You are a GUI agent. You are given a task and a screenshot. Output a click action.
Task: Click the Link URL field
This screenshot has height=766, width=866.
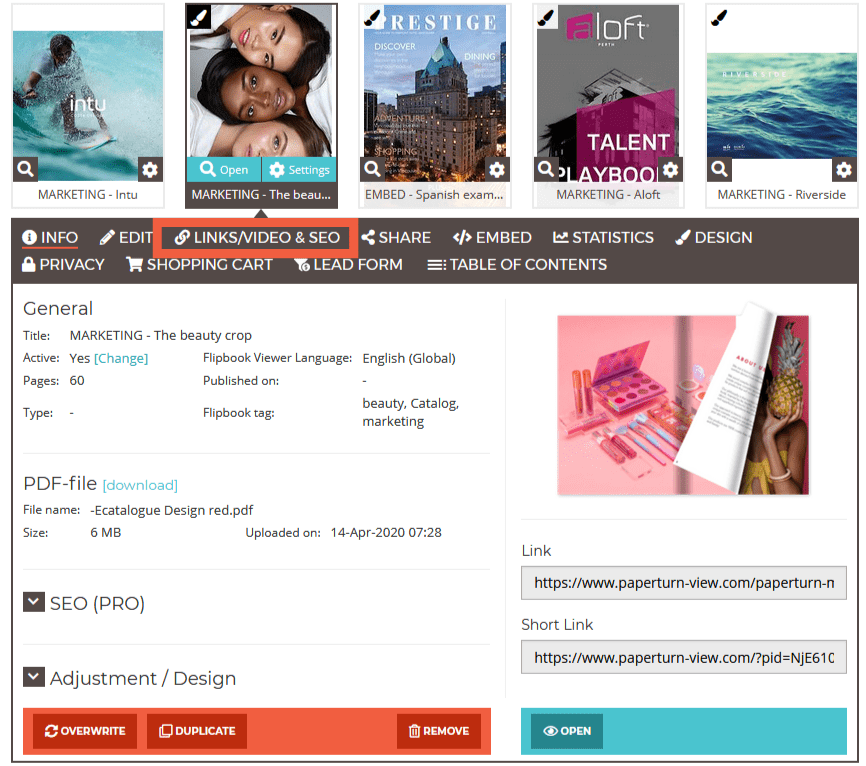click(684, 583)
